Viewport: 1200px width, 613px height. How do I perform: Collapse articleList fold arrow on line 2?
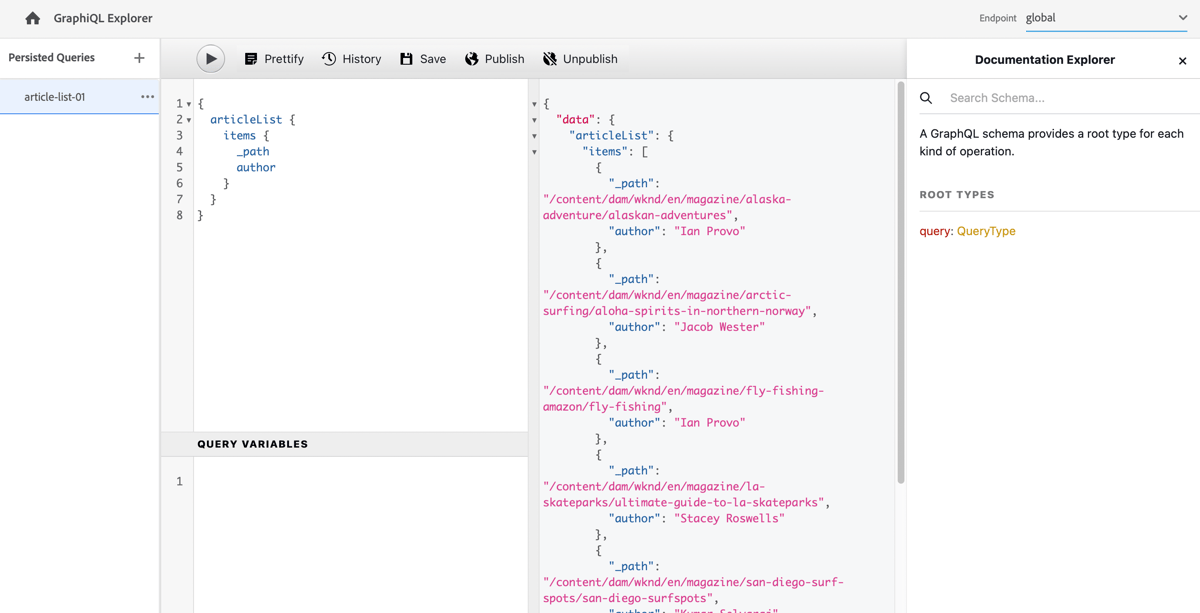(189, 120)
